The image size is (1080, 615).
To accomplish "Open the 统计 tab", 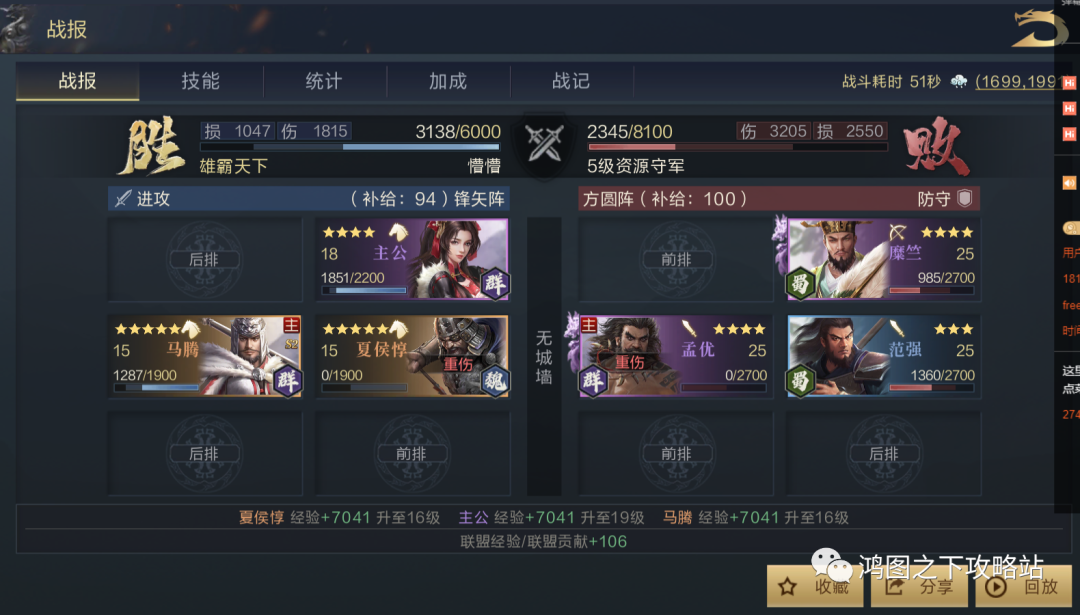I will (x=324, y=81).
